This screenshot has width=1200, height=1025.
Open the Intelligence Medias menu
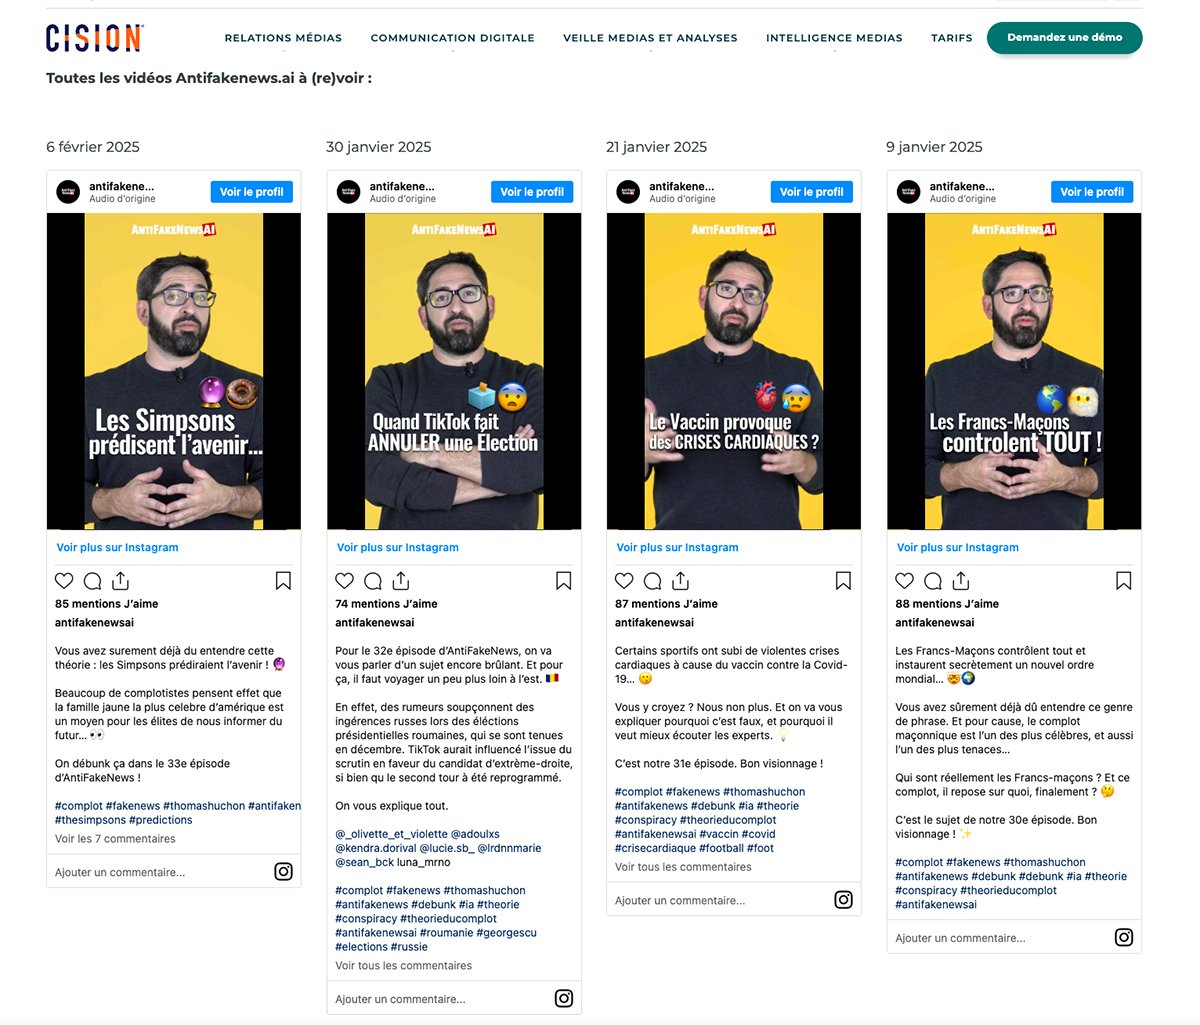coord(834,38)
